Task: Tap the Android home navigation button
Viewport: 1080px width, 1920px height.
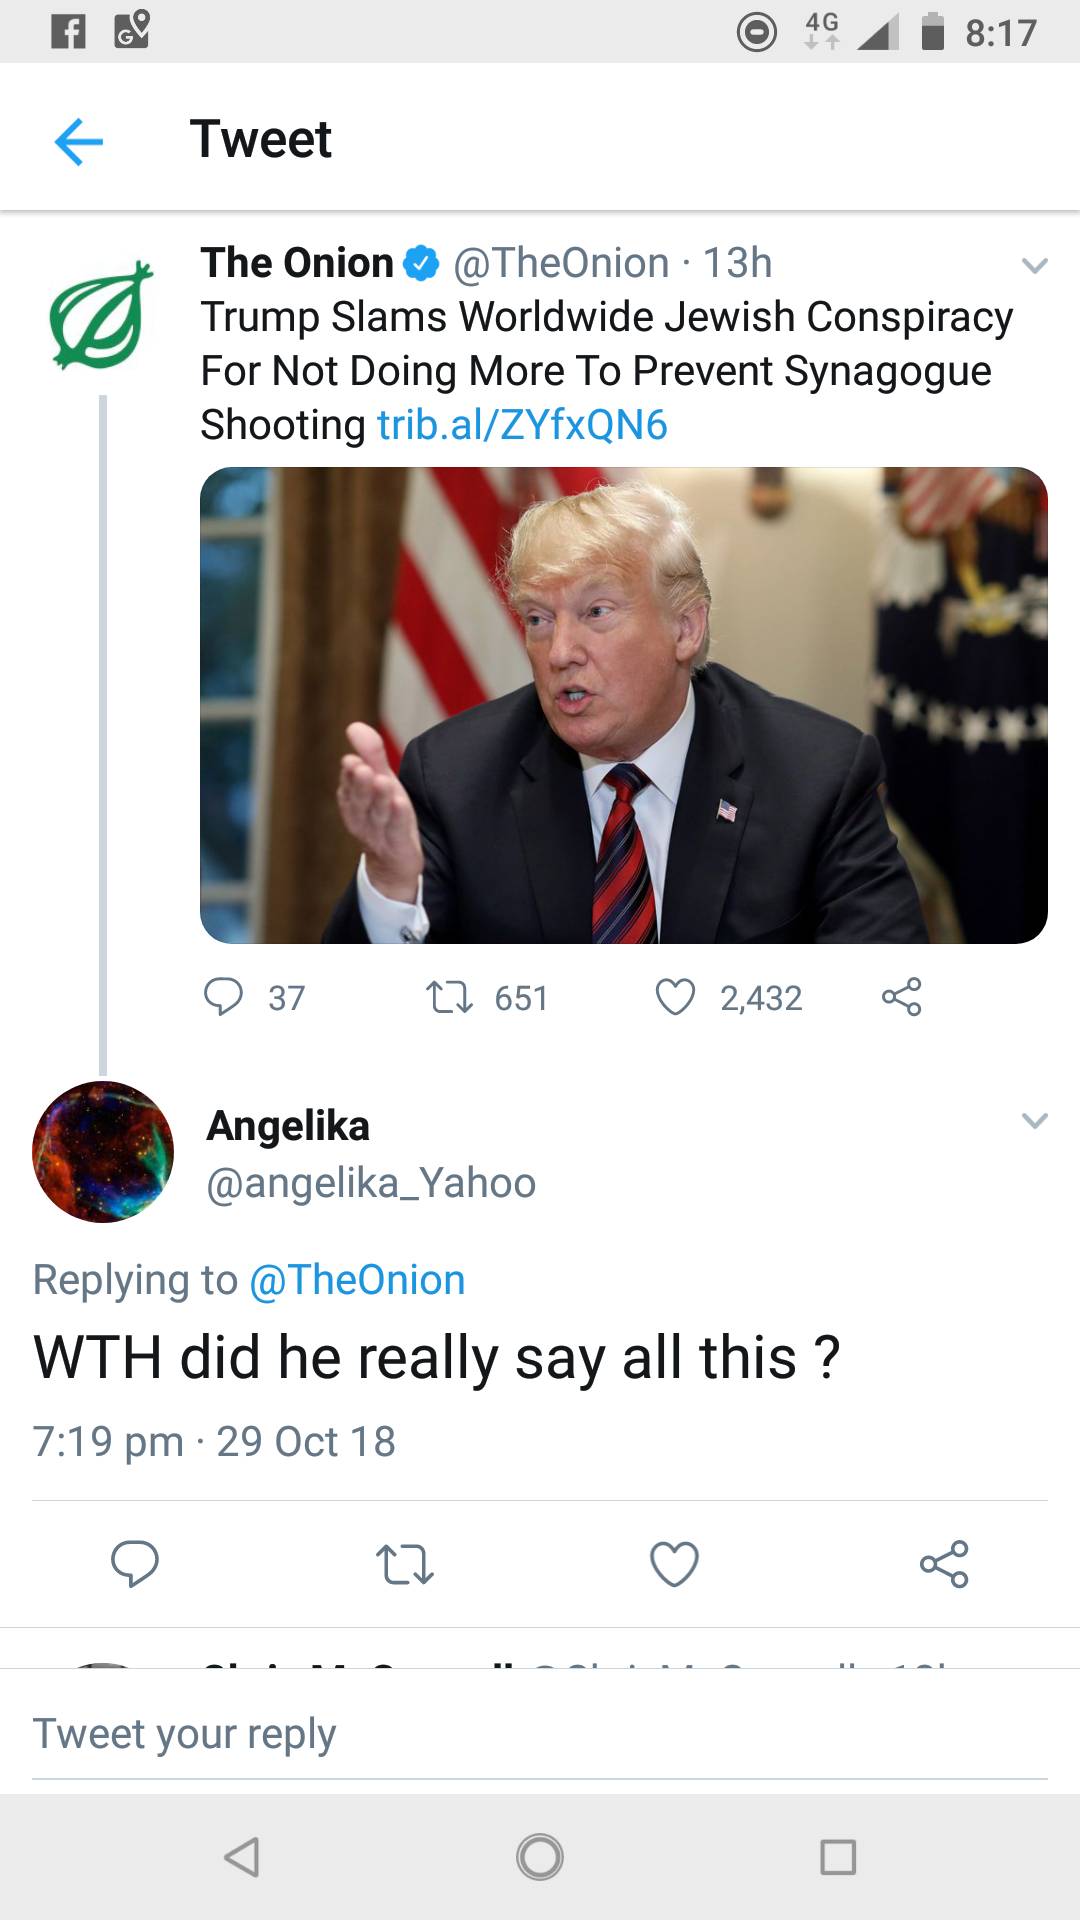Action: click(540, 1857)
